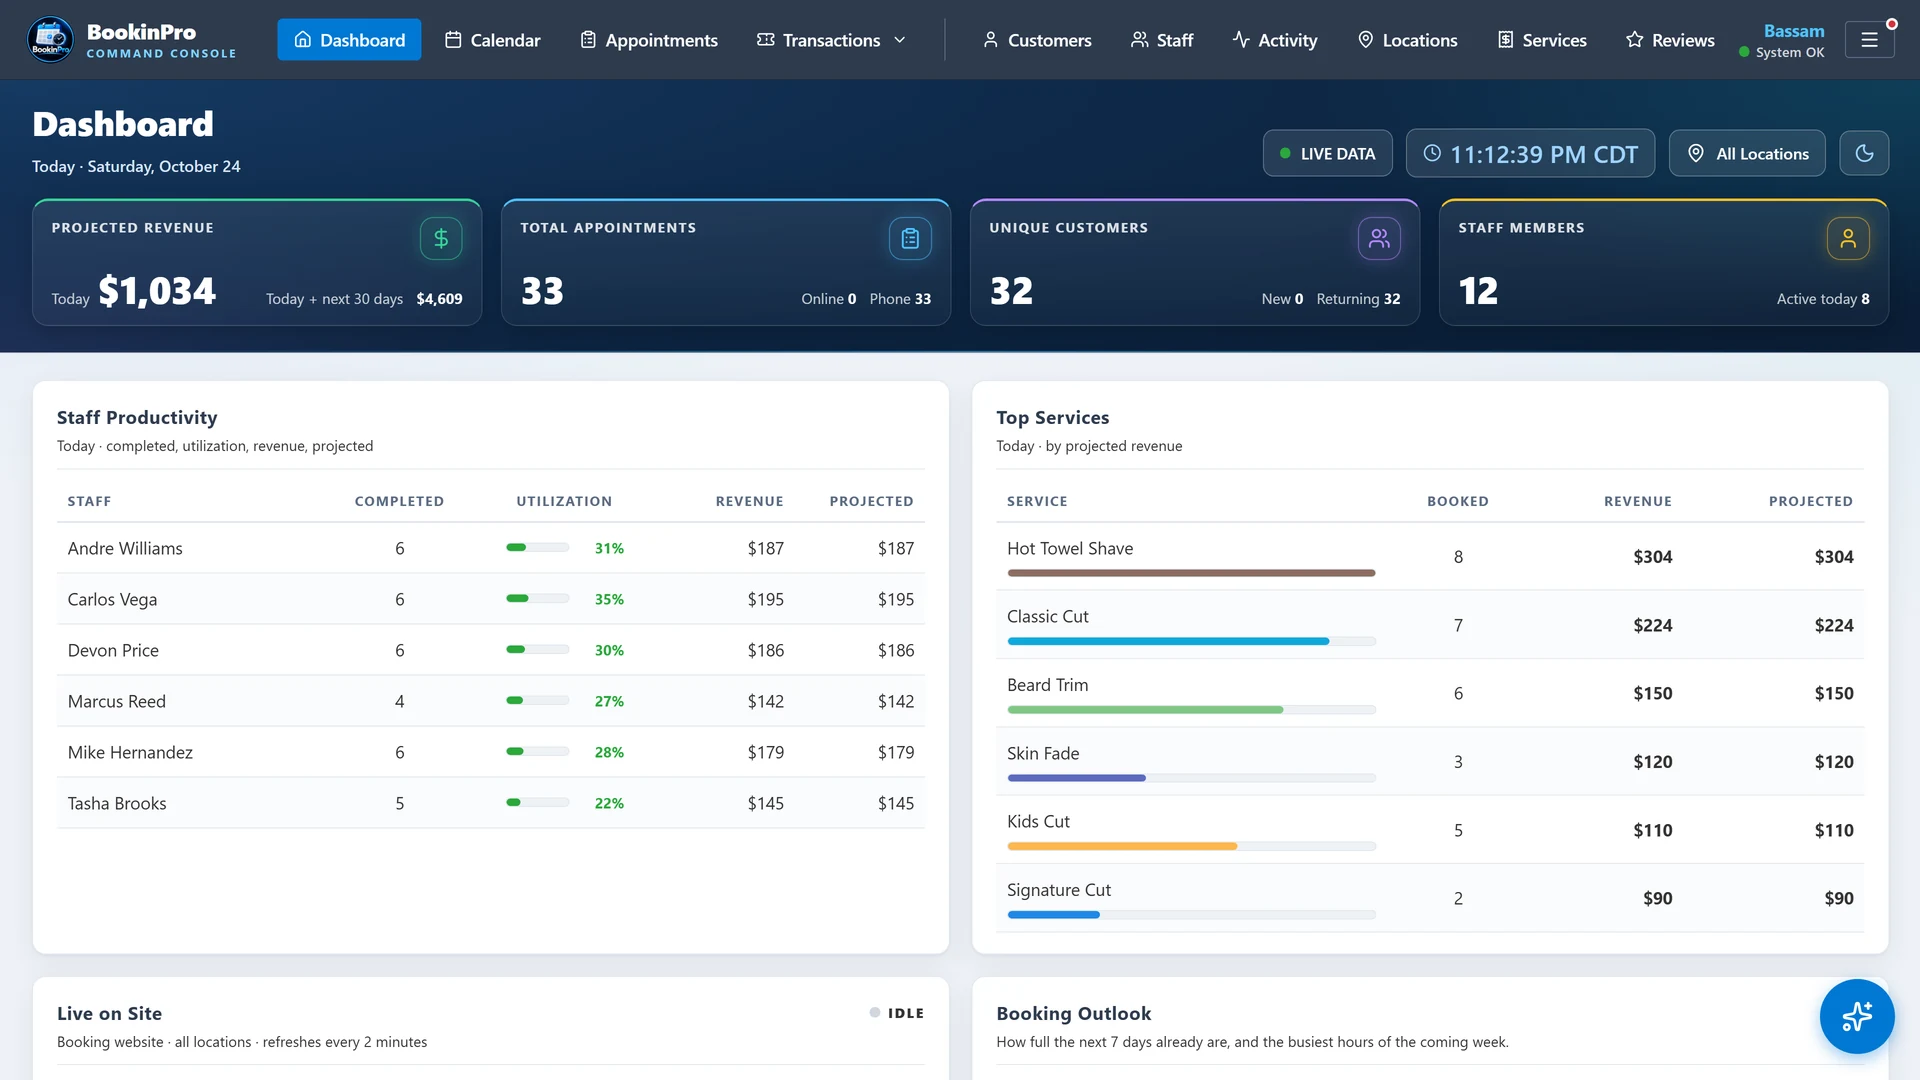The height and width of the screenshot is (1080, 1920).
Task: Click the Booking Outlook heading
Action: click(1074, 1013)
